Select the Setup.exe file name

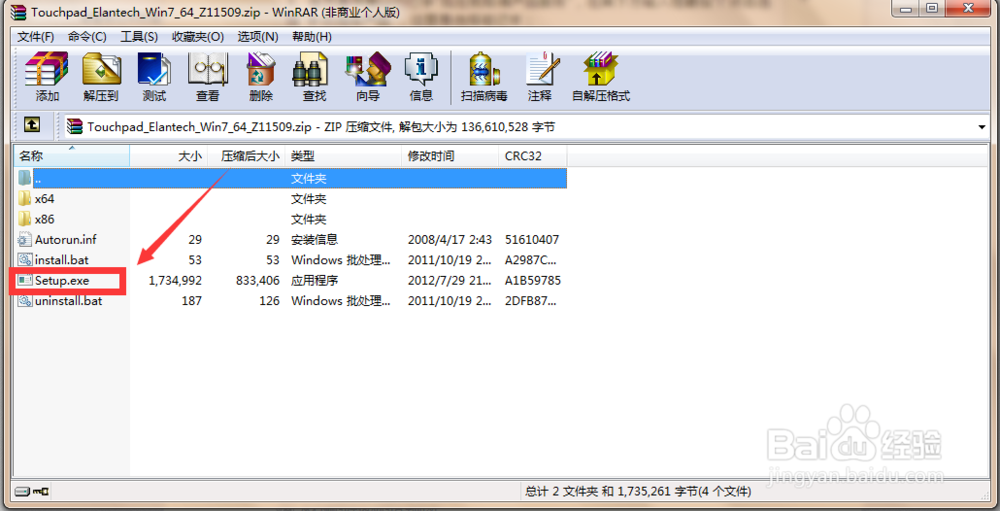62,281
